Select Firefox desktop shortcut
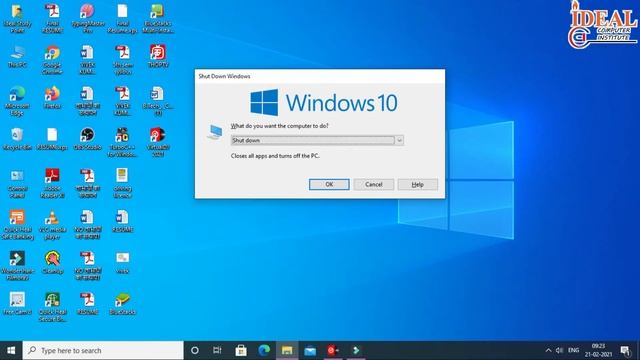Screen dimensions: 640x360 coord(52,98)
